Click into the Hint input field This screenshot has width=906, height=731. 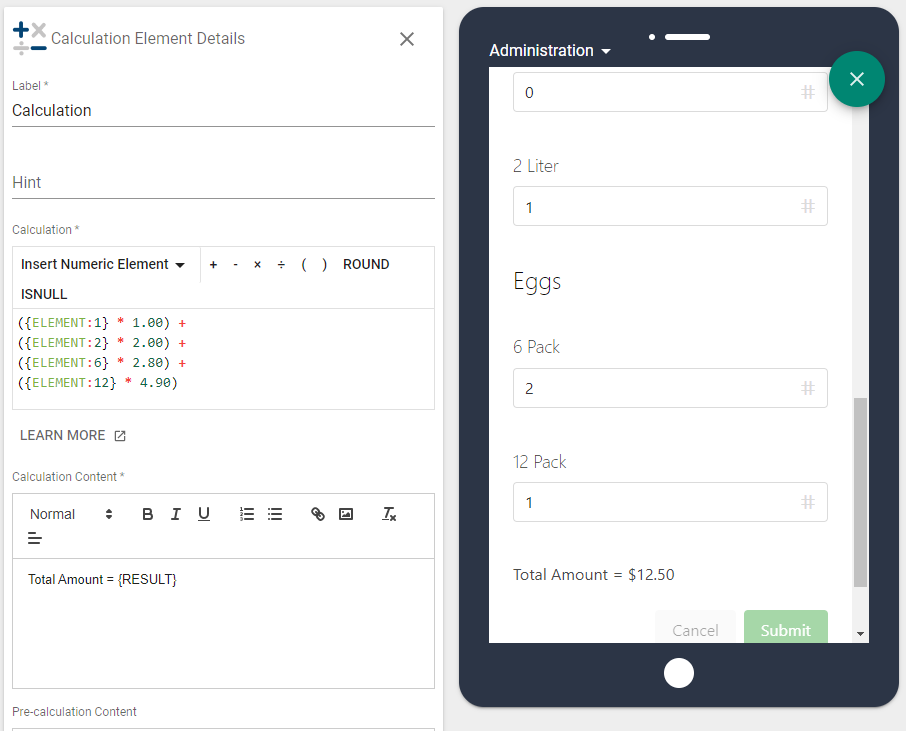[x=223, y=183]
